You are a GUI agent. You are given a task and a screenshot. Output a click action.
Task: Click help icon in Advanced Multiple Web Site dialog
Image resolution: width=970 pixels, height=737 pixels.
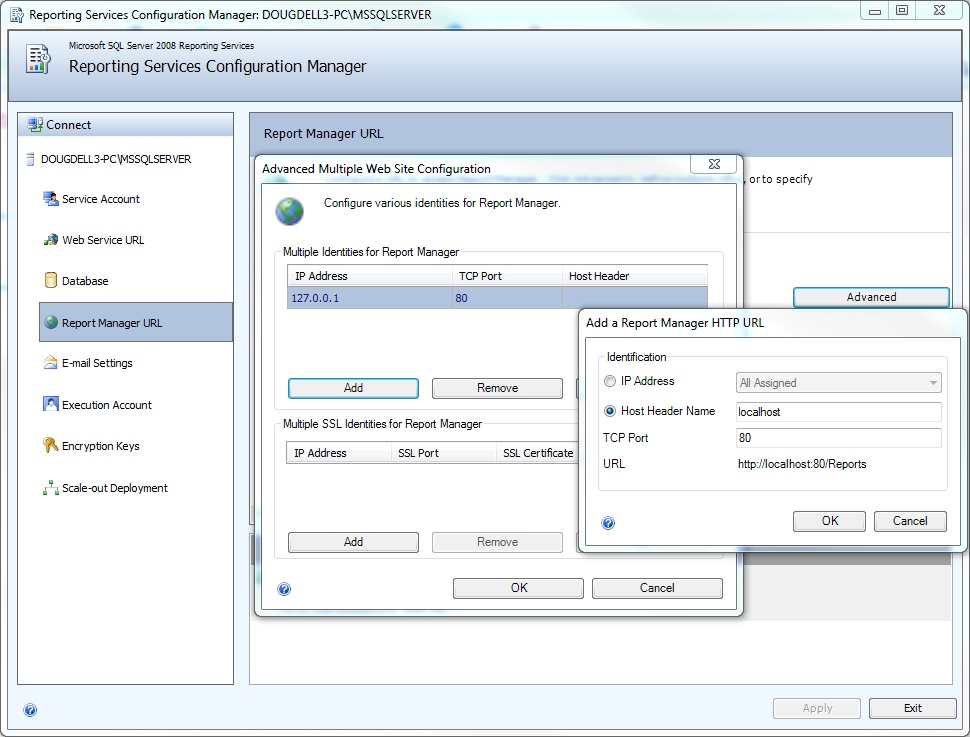coord(284,588)
